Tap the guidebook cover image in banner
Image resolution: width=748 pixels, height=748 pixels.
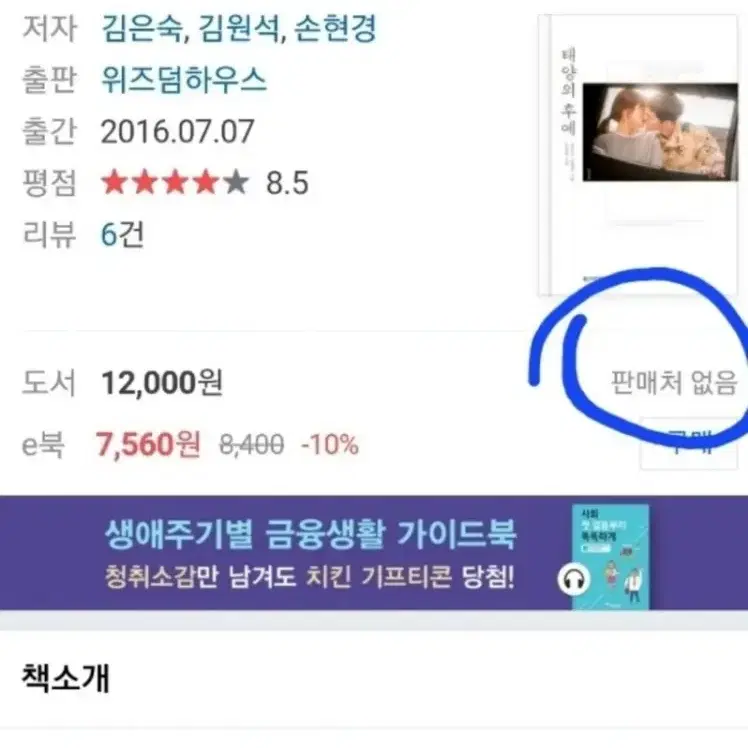tap(611, 557)
